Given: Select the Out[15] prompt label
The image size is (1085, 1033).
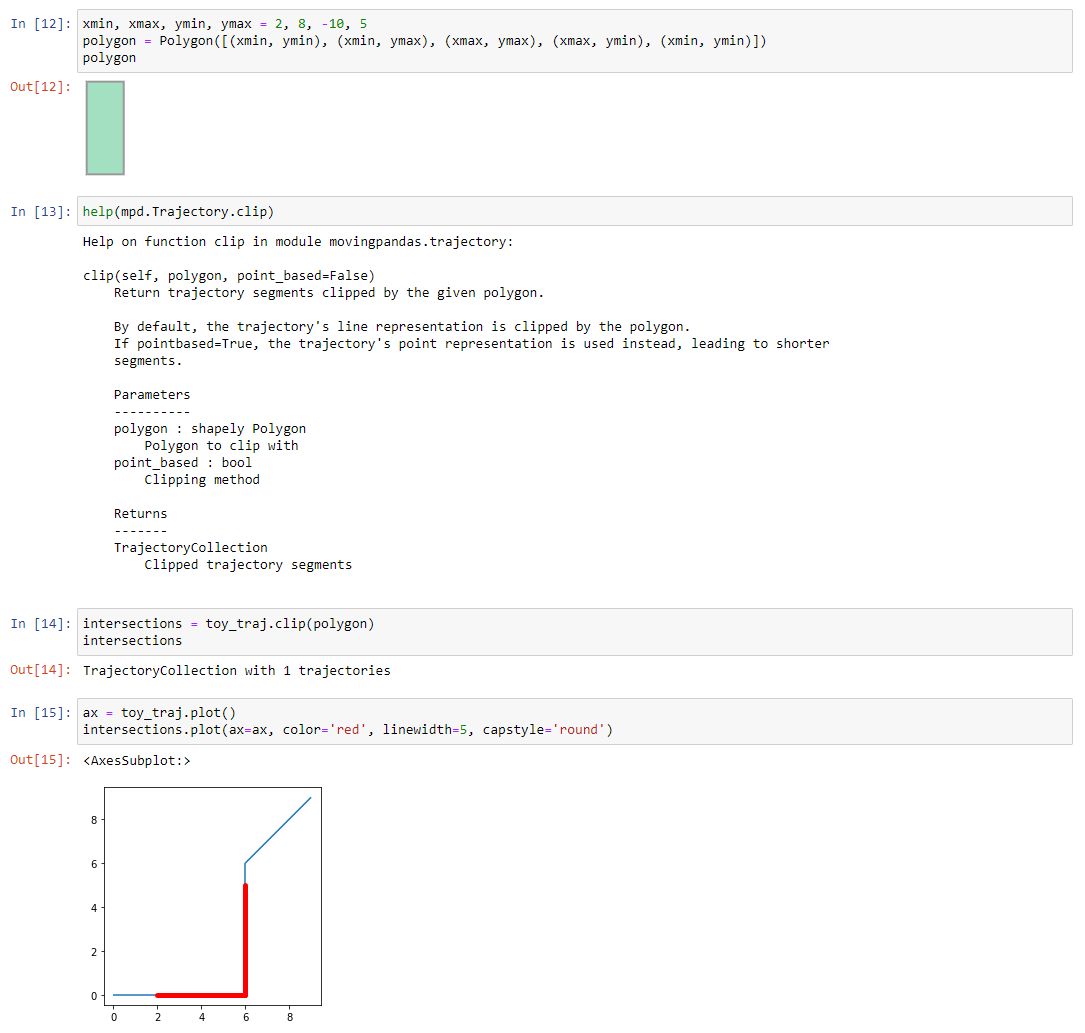Looking at the screenshot, I should click(x=41, y=760).
